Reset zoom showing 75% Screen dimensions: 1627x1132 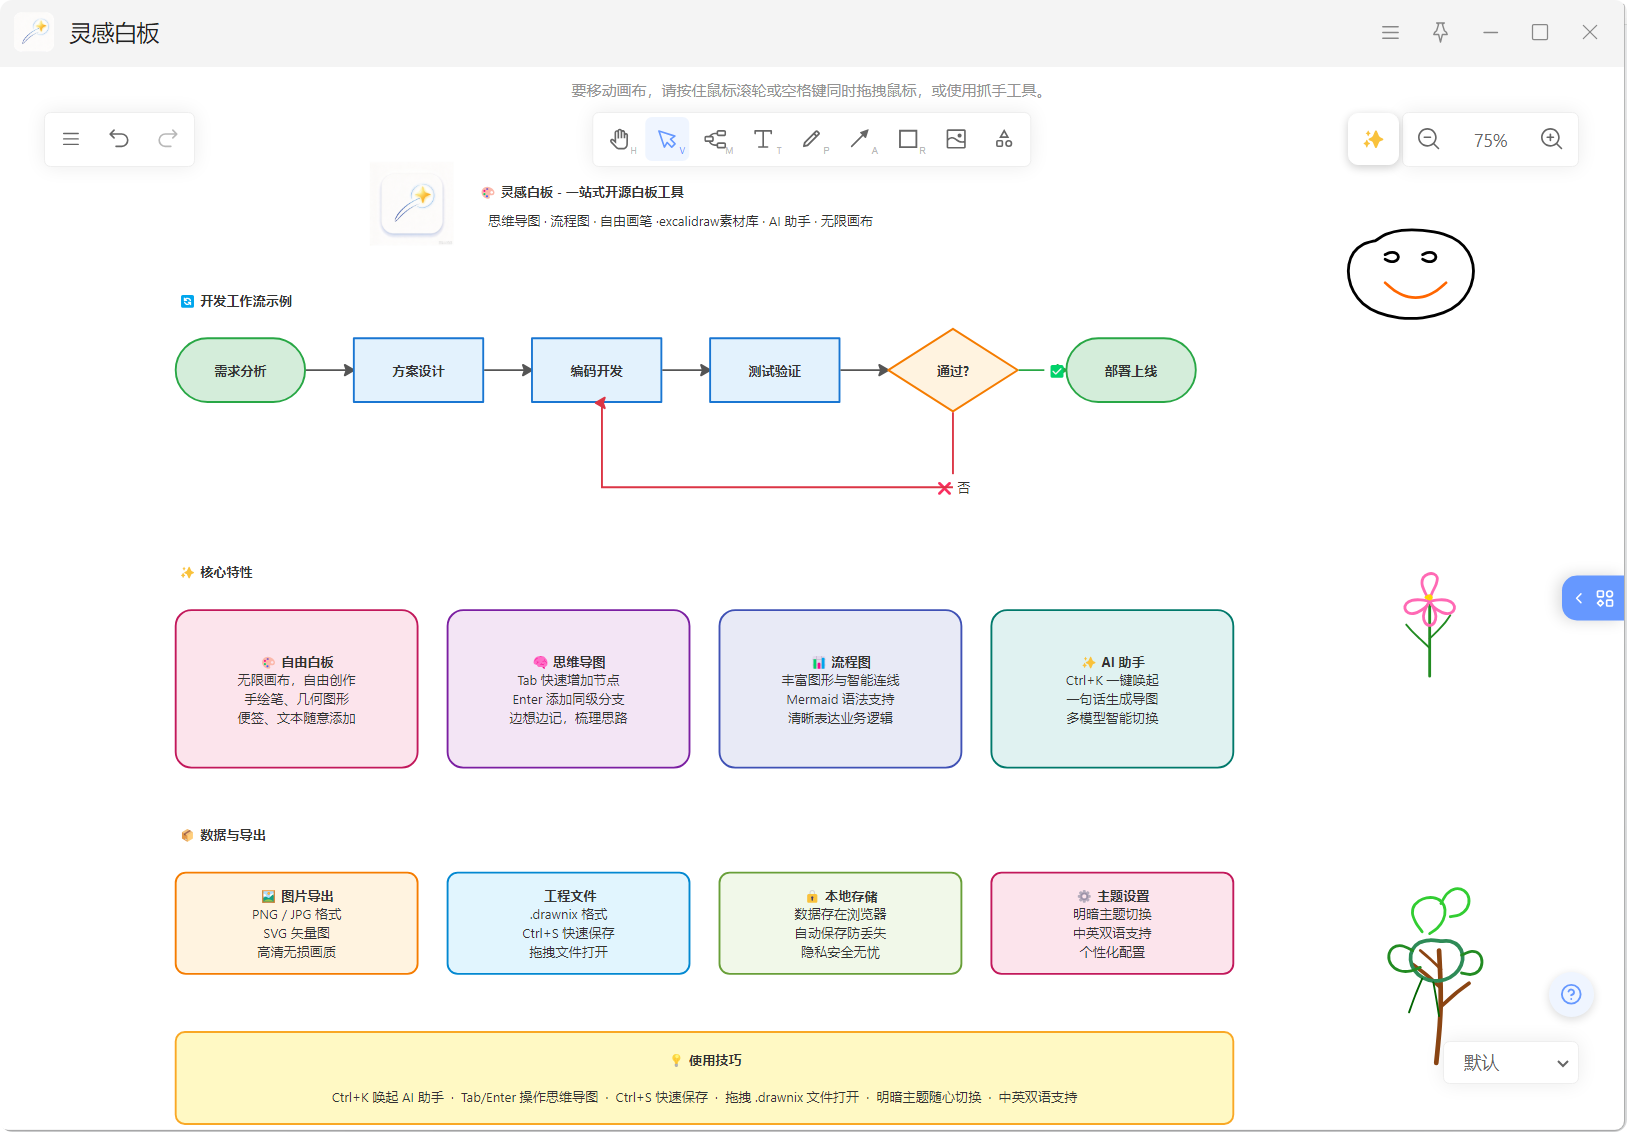click(x=1490, y=140)
